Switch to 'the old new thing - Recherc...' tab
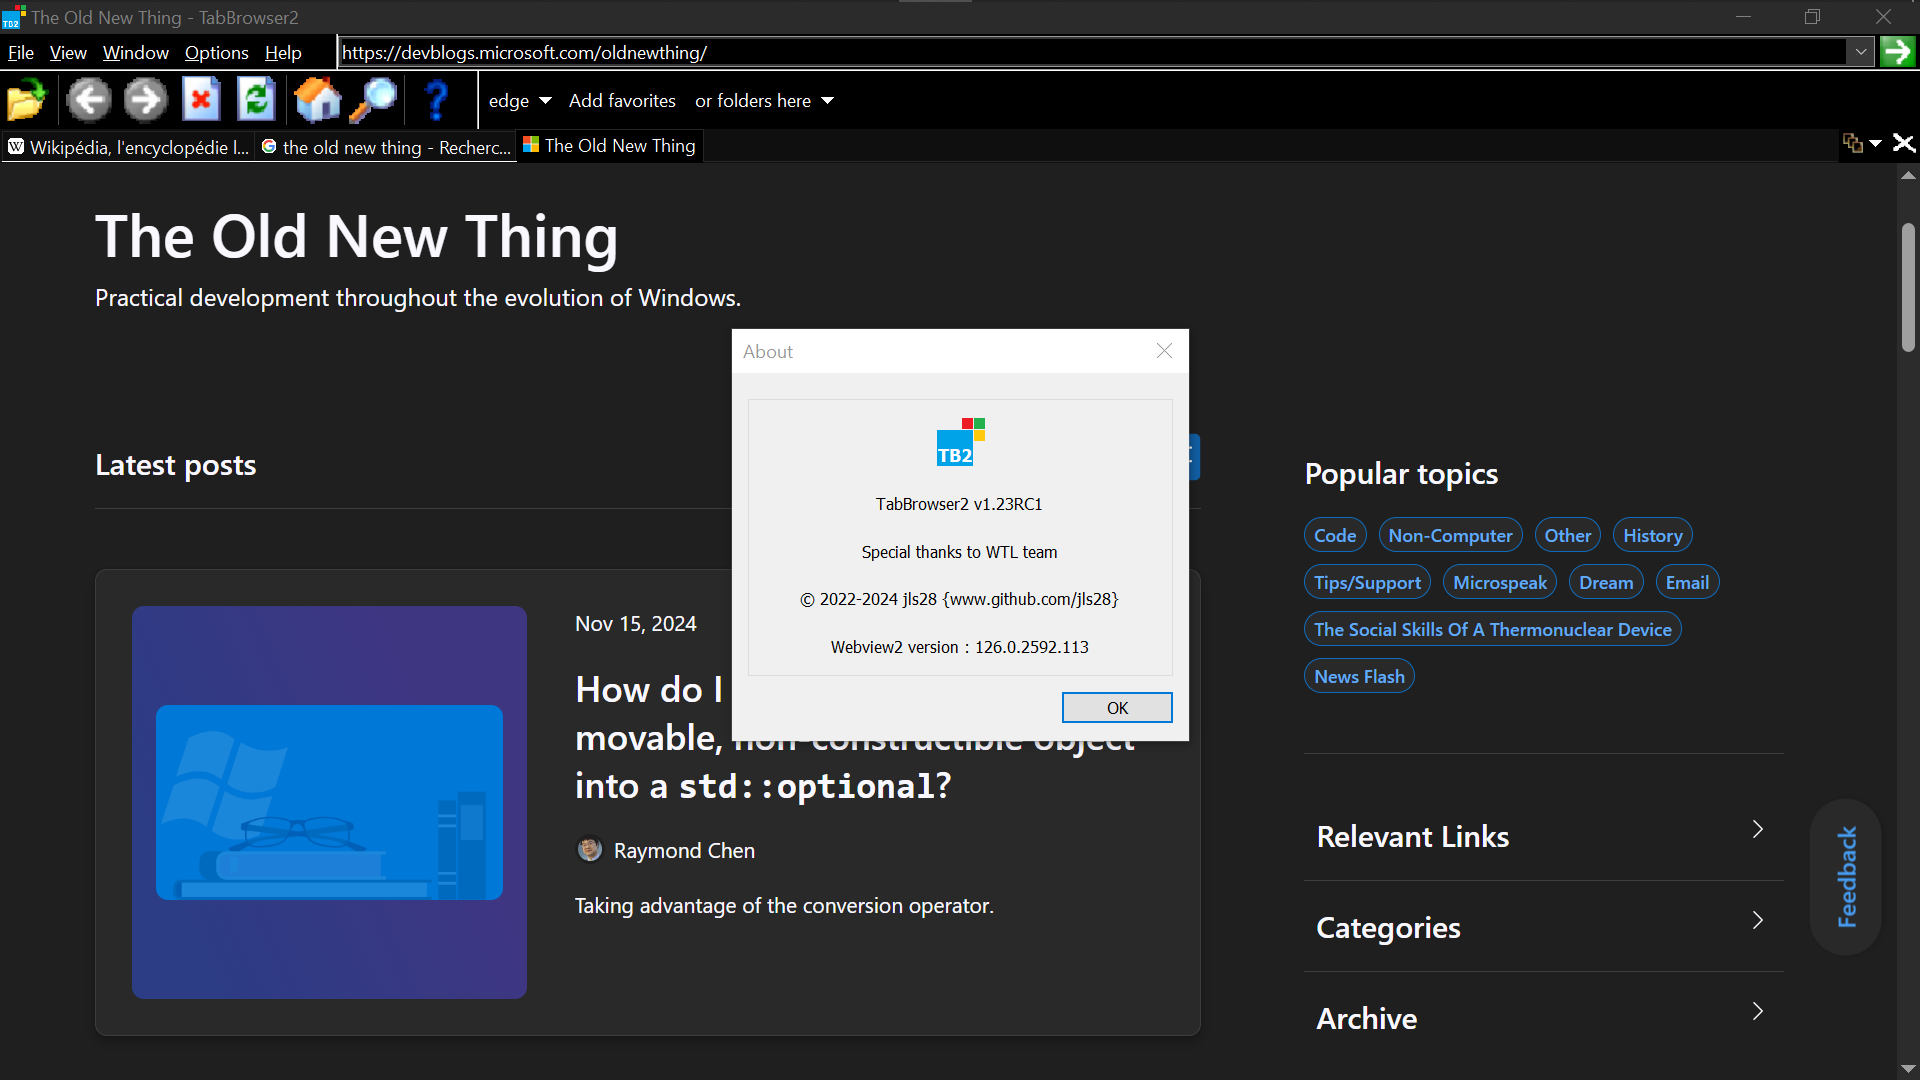 pos(385,147)
